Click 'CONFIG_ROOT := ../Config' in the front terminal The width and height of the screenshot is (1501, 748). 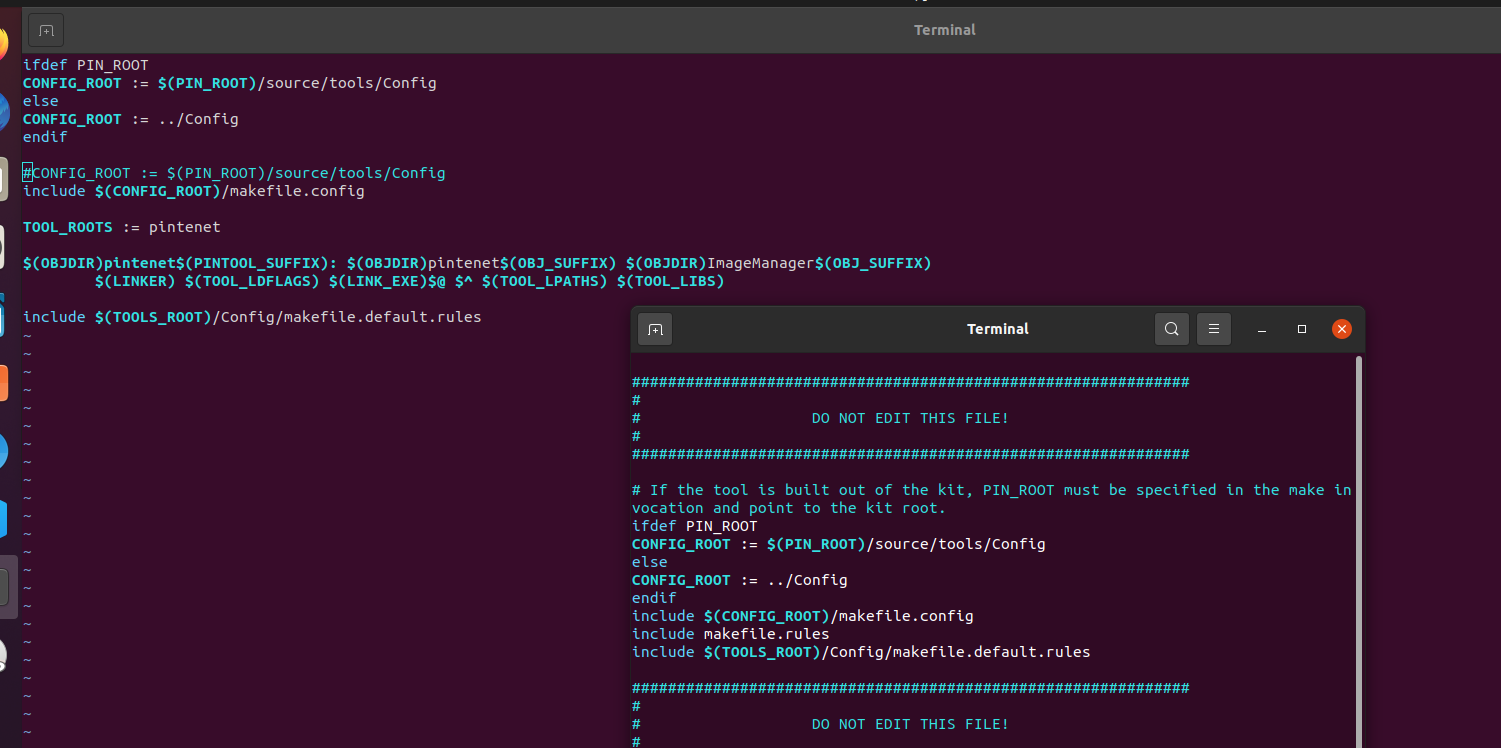[740, 580]
